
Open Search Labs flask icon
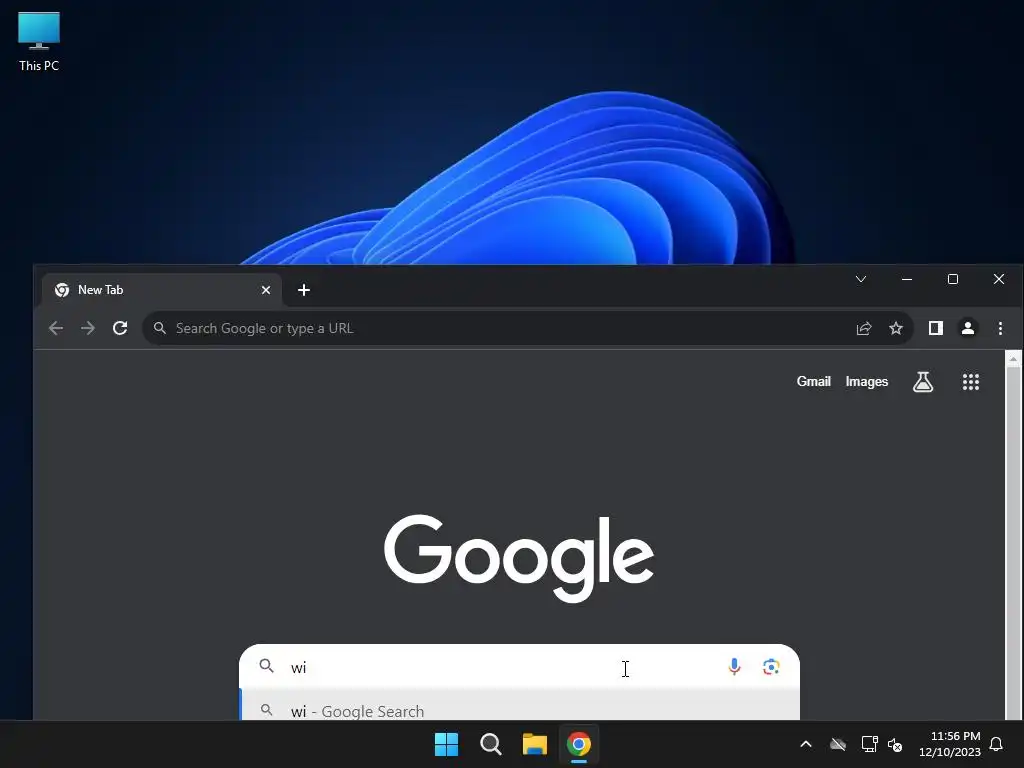tap(923, 381)
